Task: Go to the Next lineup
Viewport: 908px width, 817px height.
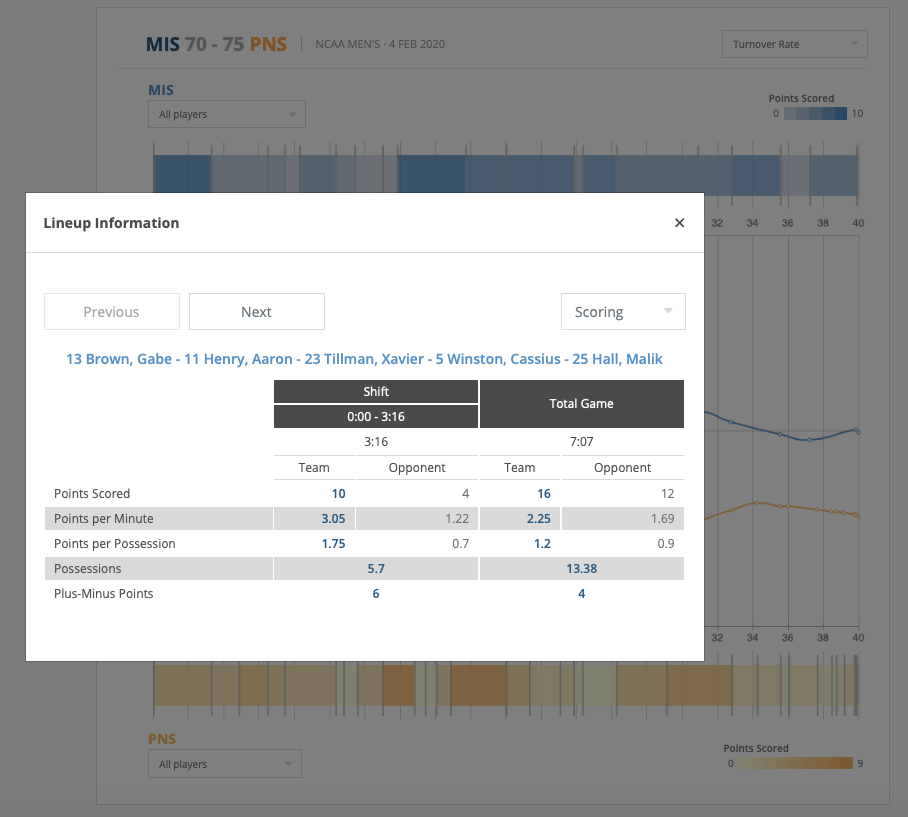Action: (x=257, y=312)
